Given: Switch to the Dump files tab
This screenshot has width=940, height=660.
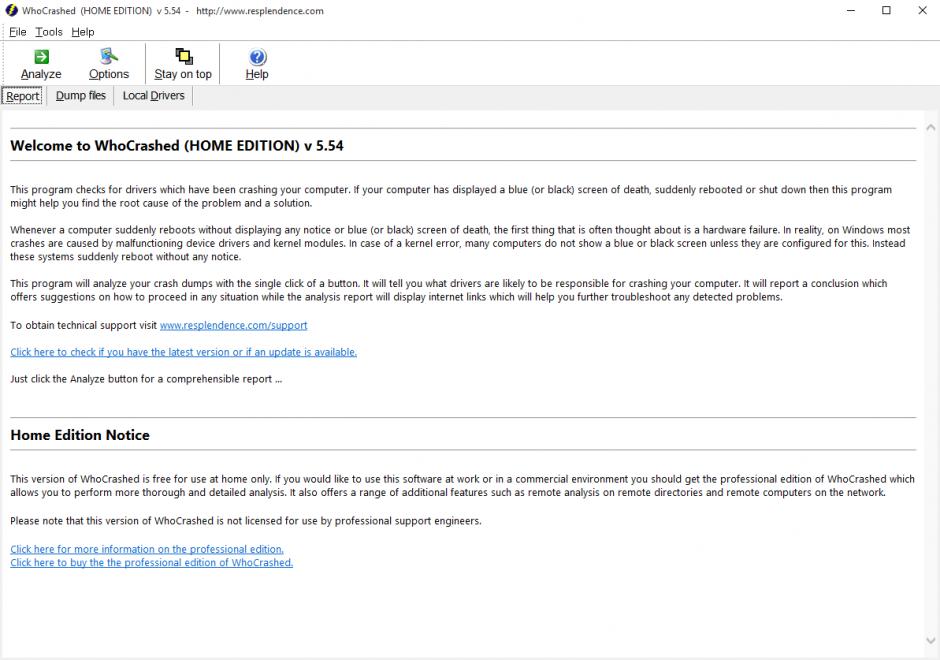Looking at the screenshot, I should click(x=80, y=96).
